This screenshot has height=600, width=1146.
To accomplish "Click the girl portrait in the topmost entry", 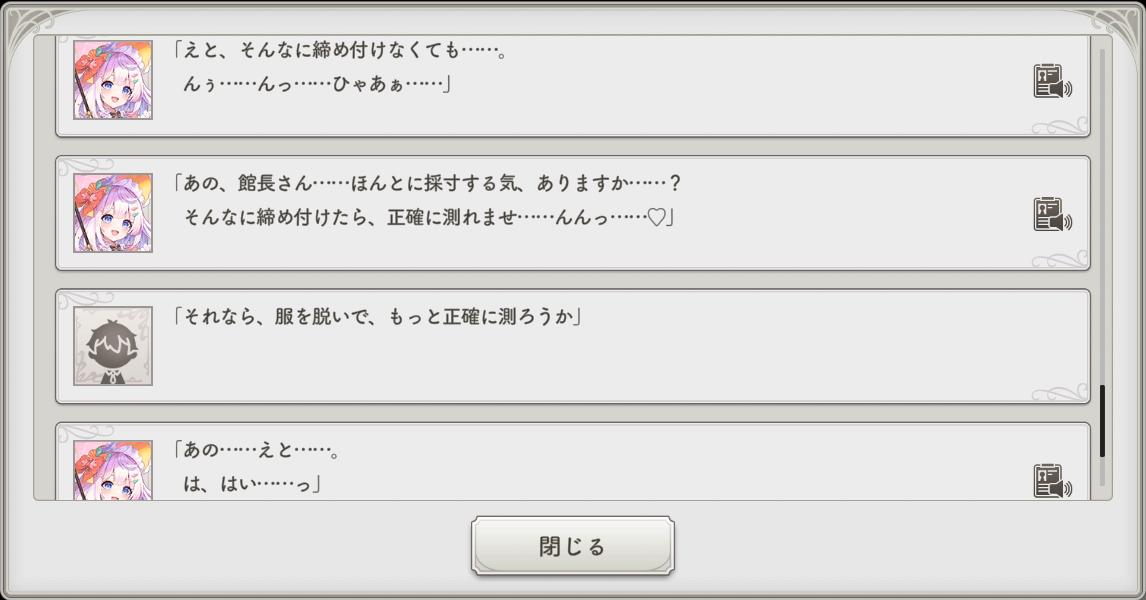I will [113, 80].
